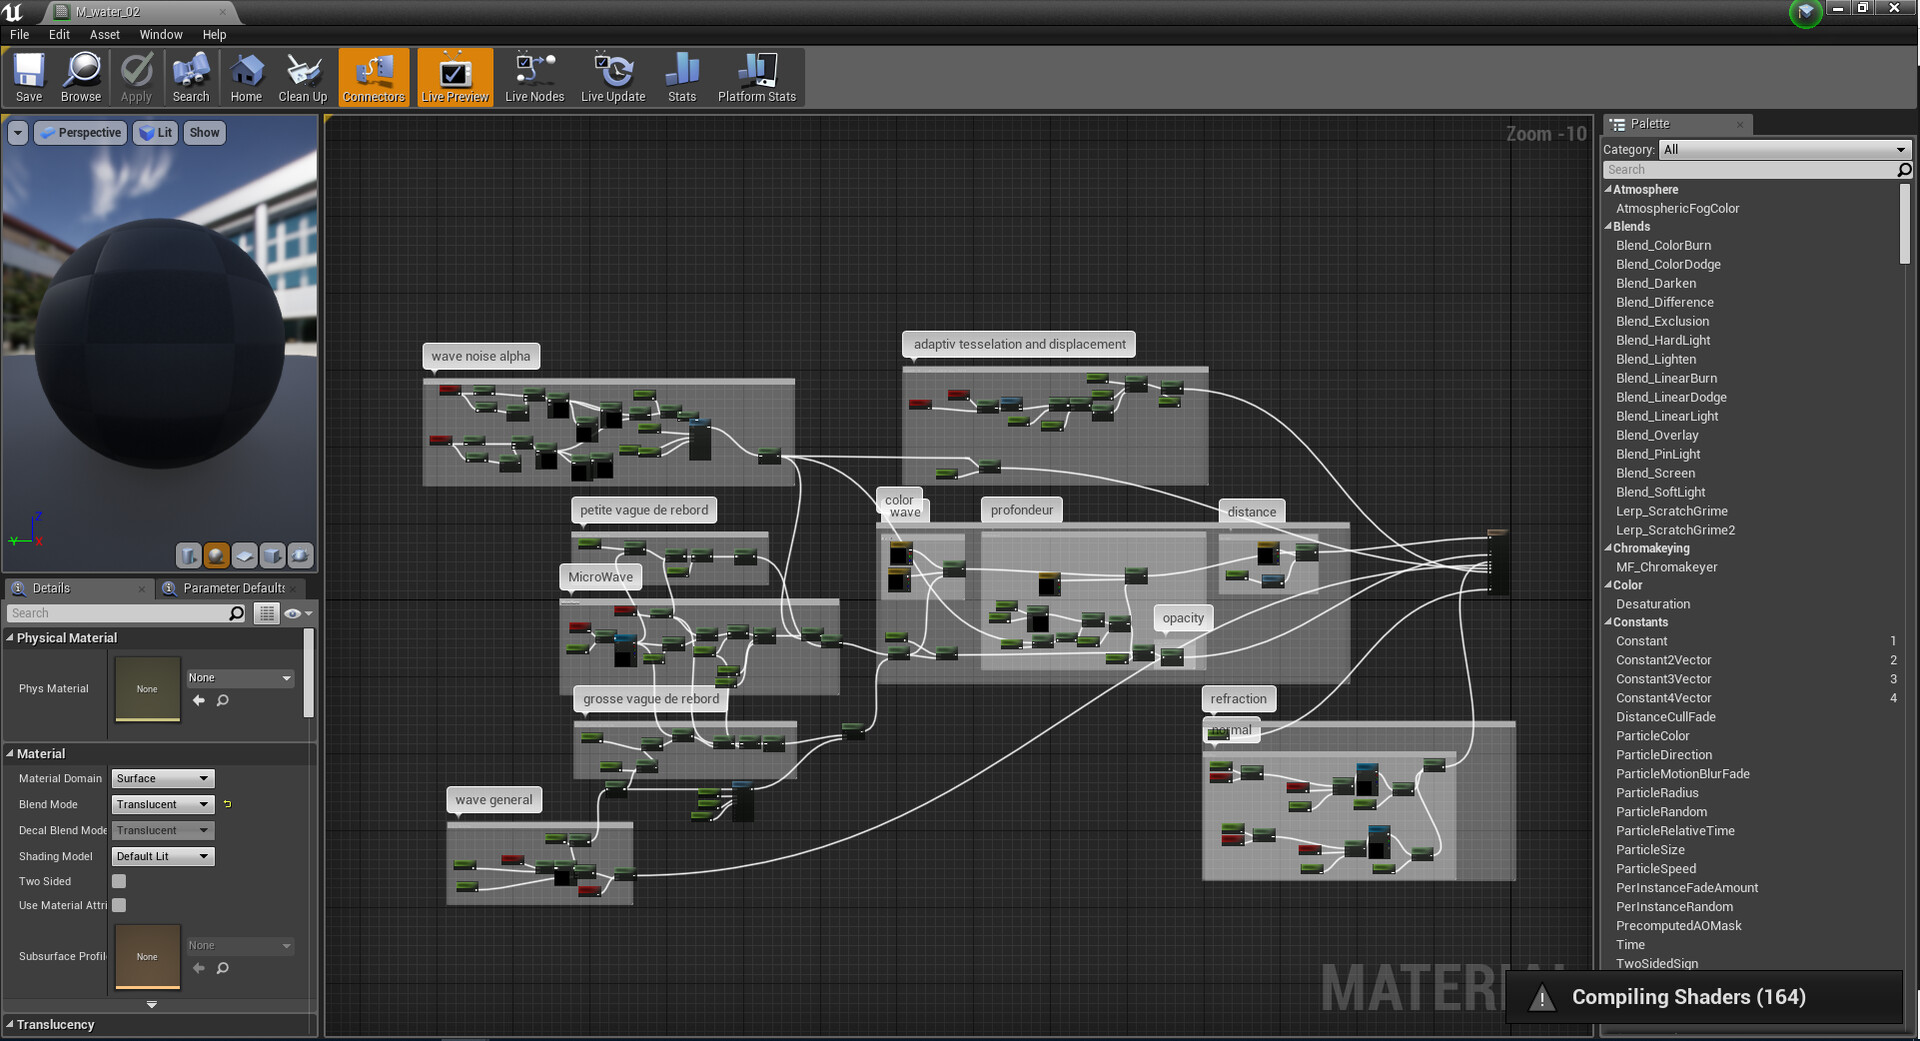Open the Shading Model dropdown
This screenshot has width=1920, height=1041.
162,856
